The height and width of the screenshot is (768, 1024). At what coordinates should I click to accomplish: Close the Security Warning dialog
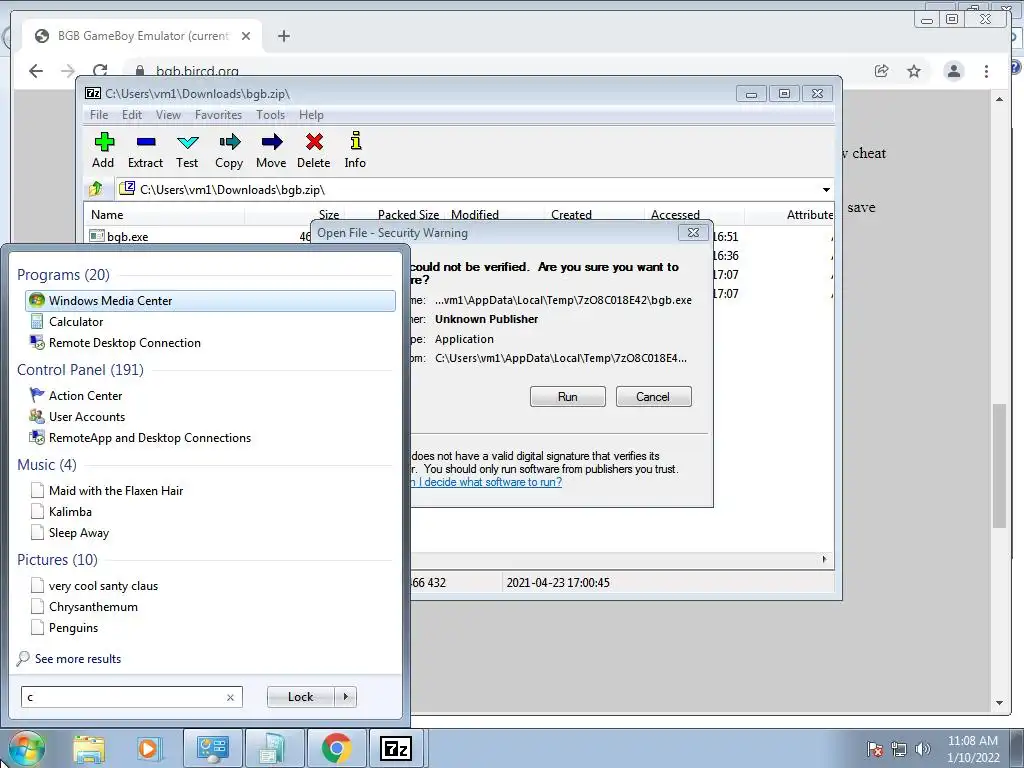pos(694,232)
